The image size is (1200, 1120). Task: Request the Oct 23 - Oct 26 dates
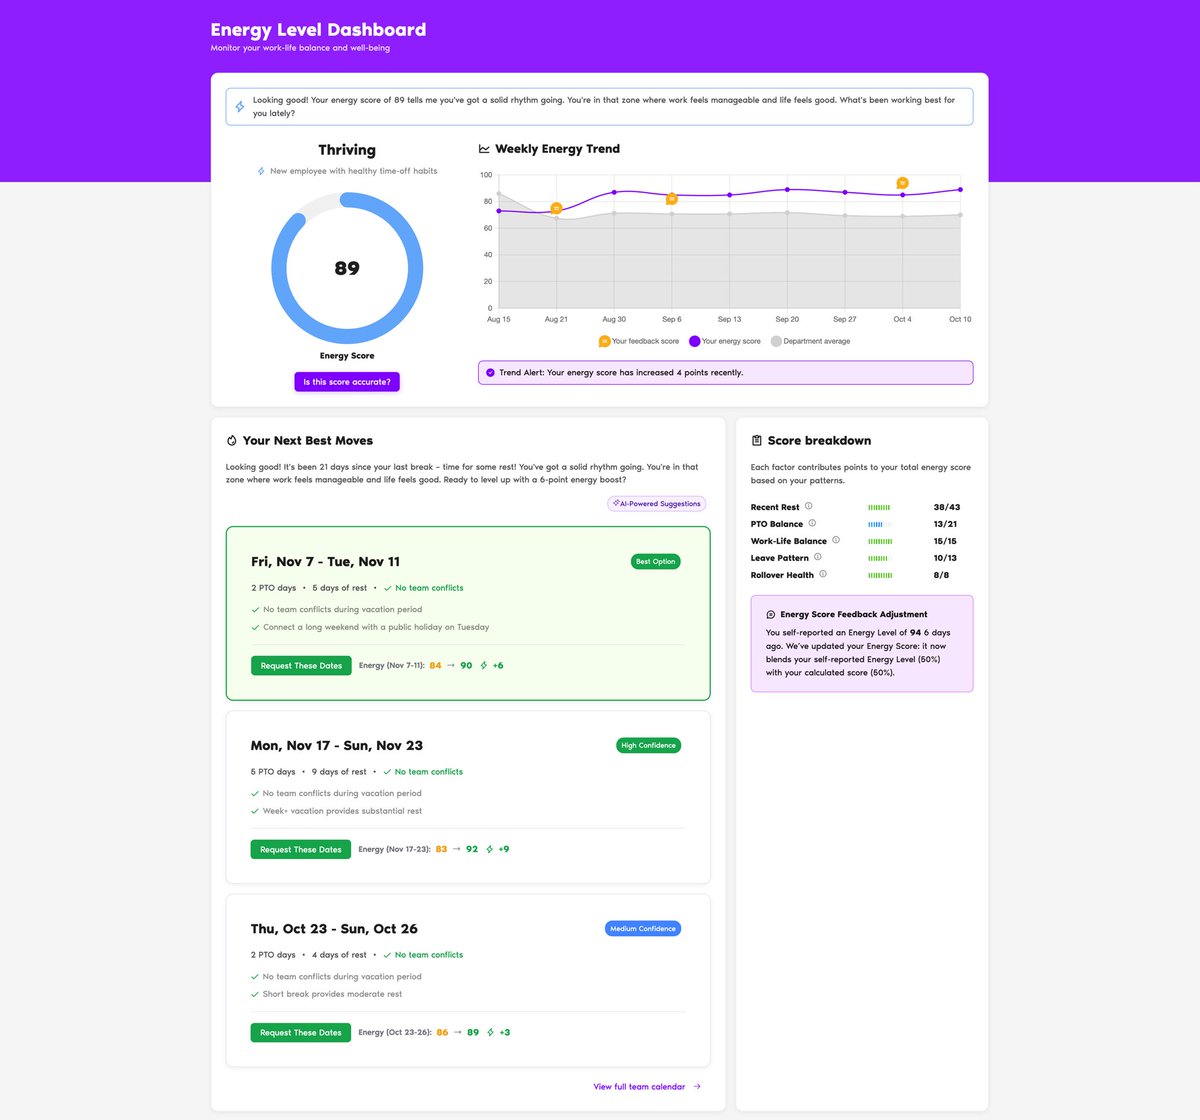[300, 1032]
